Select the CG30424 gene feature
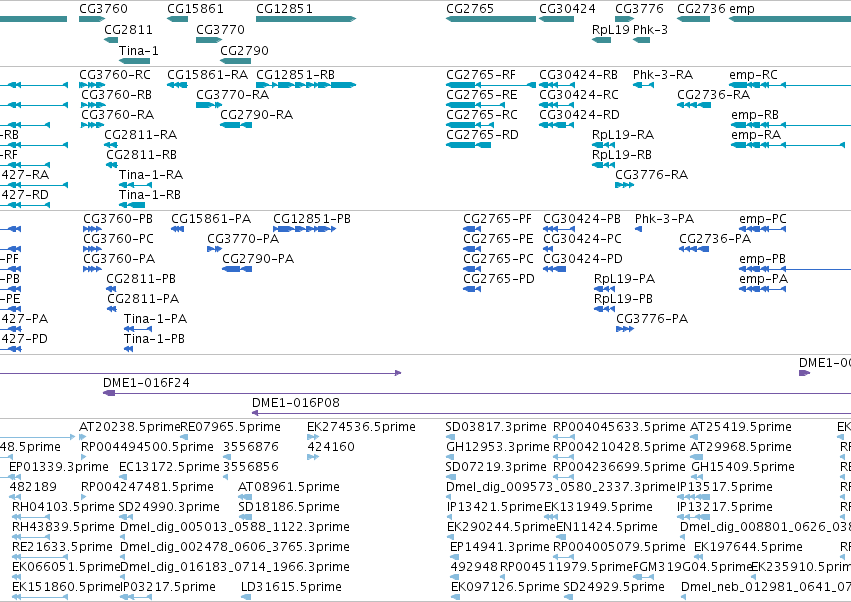The width and height of the screenshot is (851, 602). click(x=556, y=19)
